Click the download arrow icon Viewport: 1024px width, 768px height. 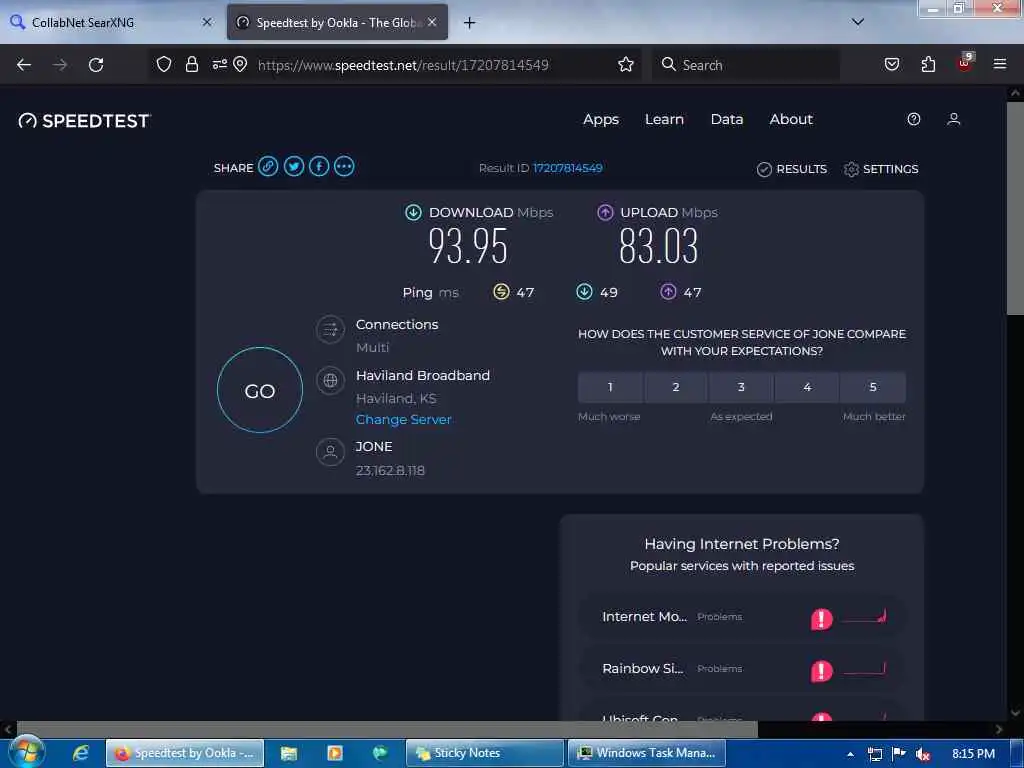pyautogui.click(x=413, y=212)
